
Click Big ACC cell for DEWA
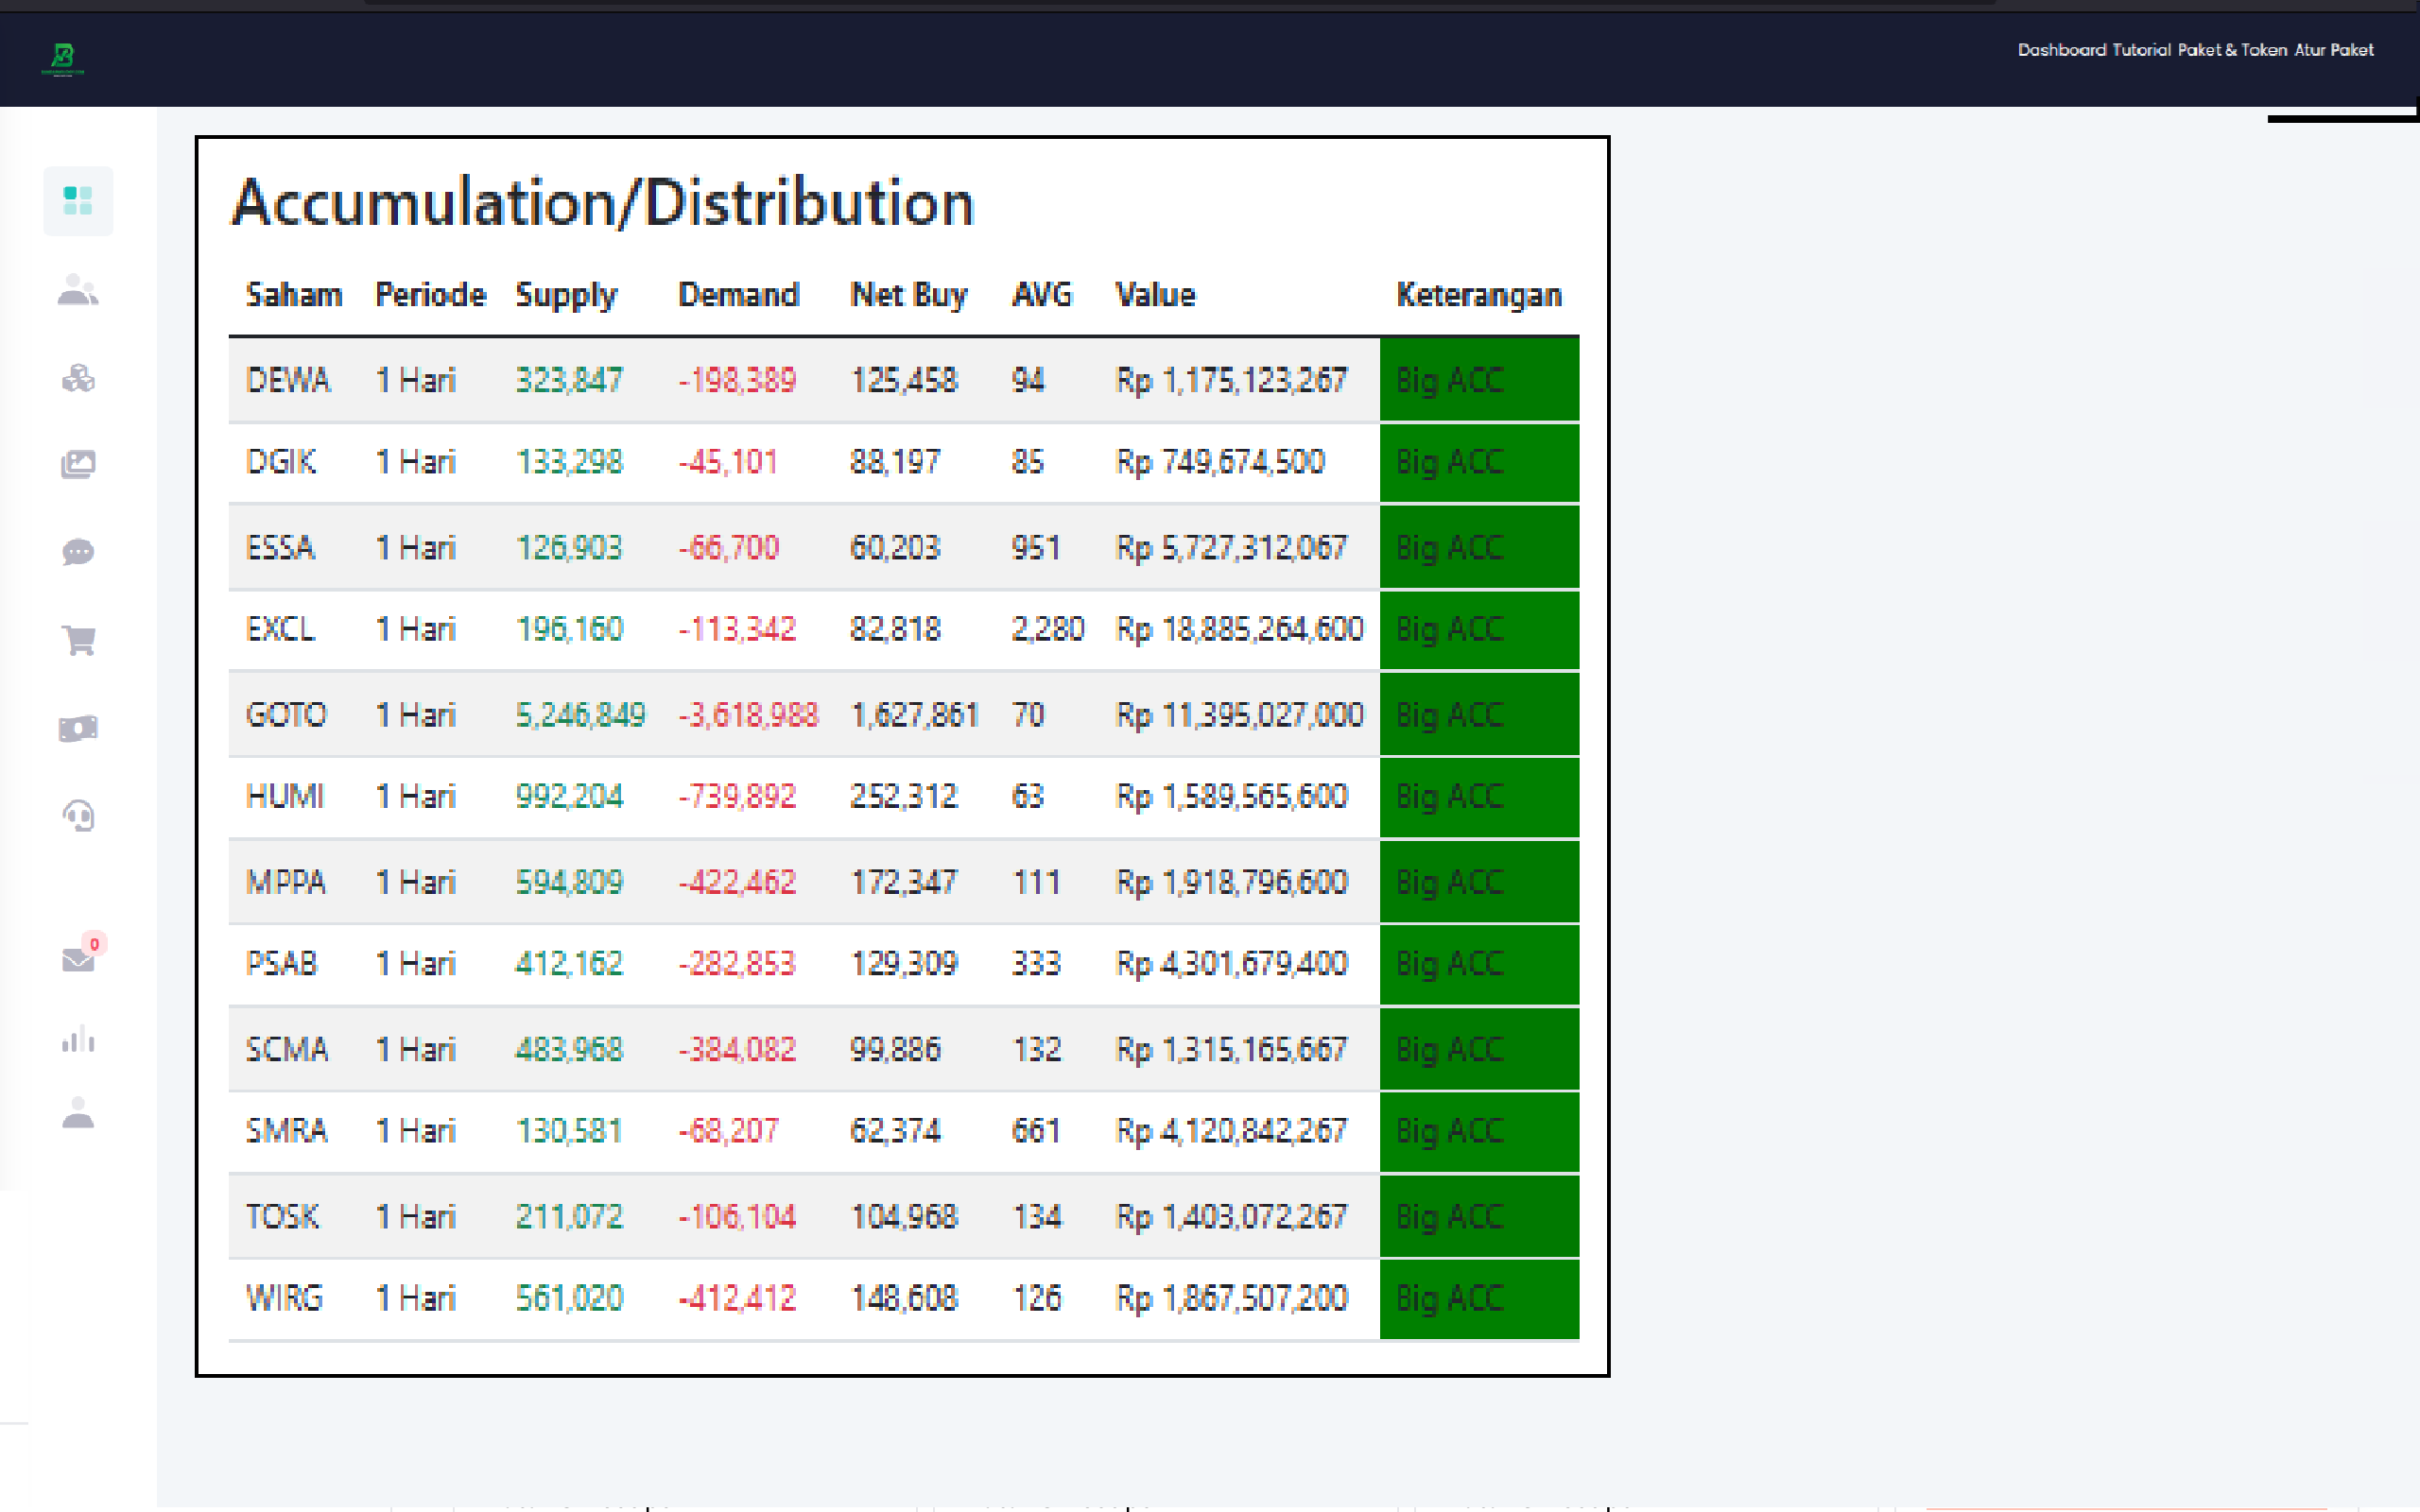(1478, 380)
